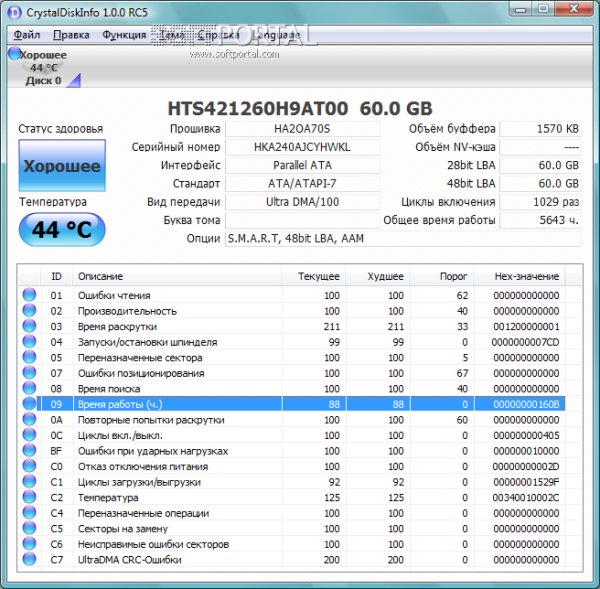The width and height of the screenshot is (600, 589).
Task: Click hex value 00000000160B
Action: [x=526, y=404]
